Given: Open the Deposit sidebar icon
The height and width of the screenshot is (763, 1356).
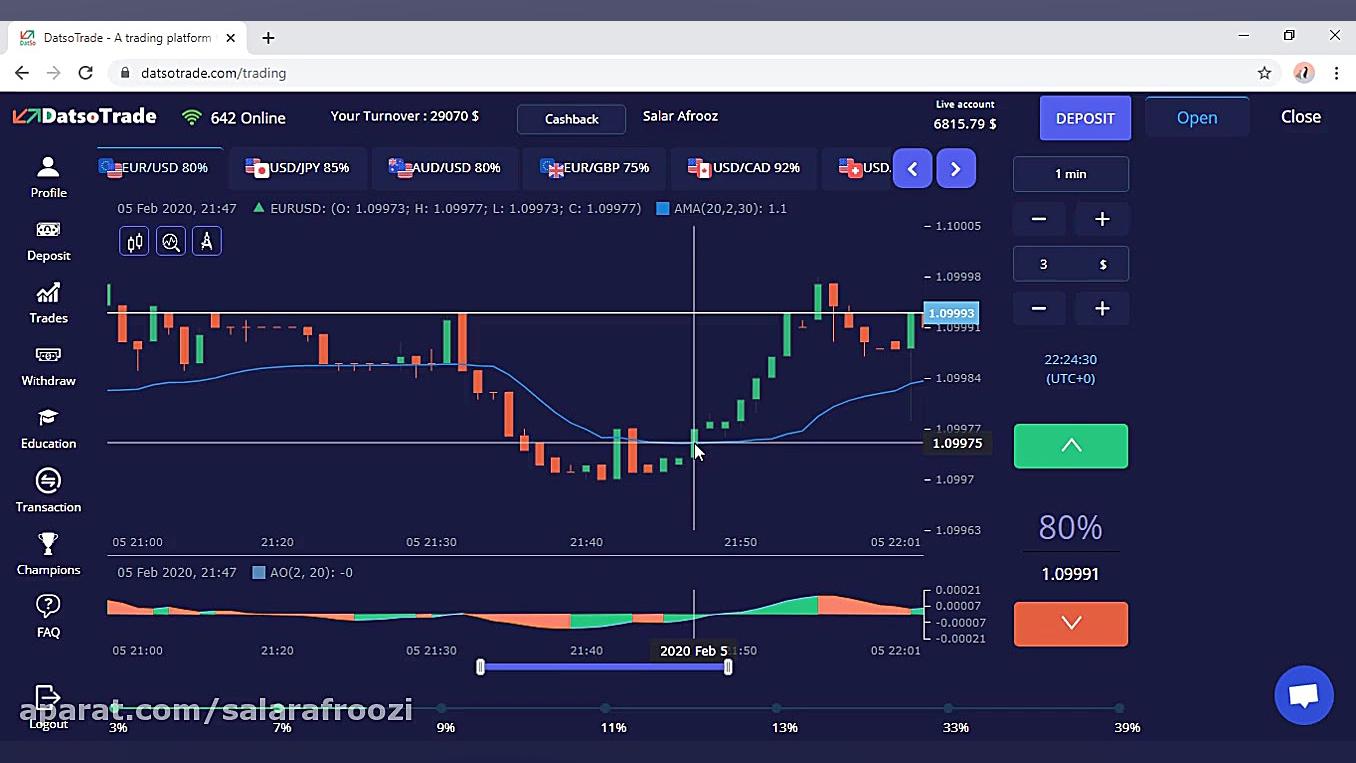Looking at the screenshot, I should click(x=48, y=230).
